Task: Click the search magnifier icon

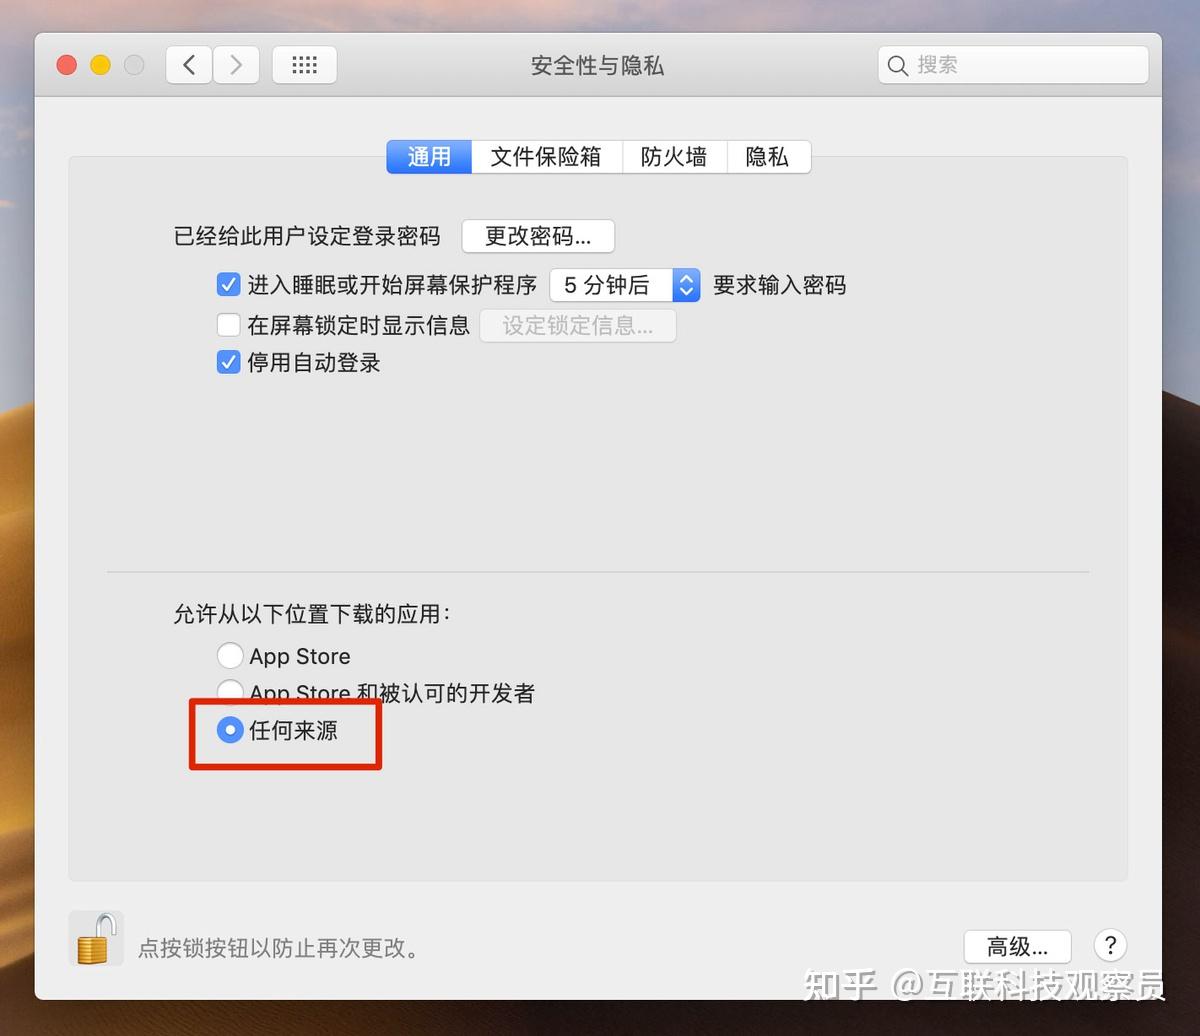Action: (x=898, y=65)
